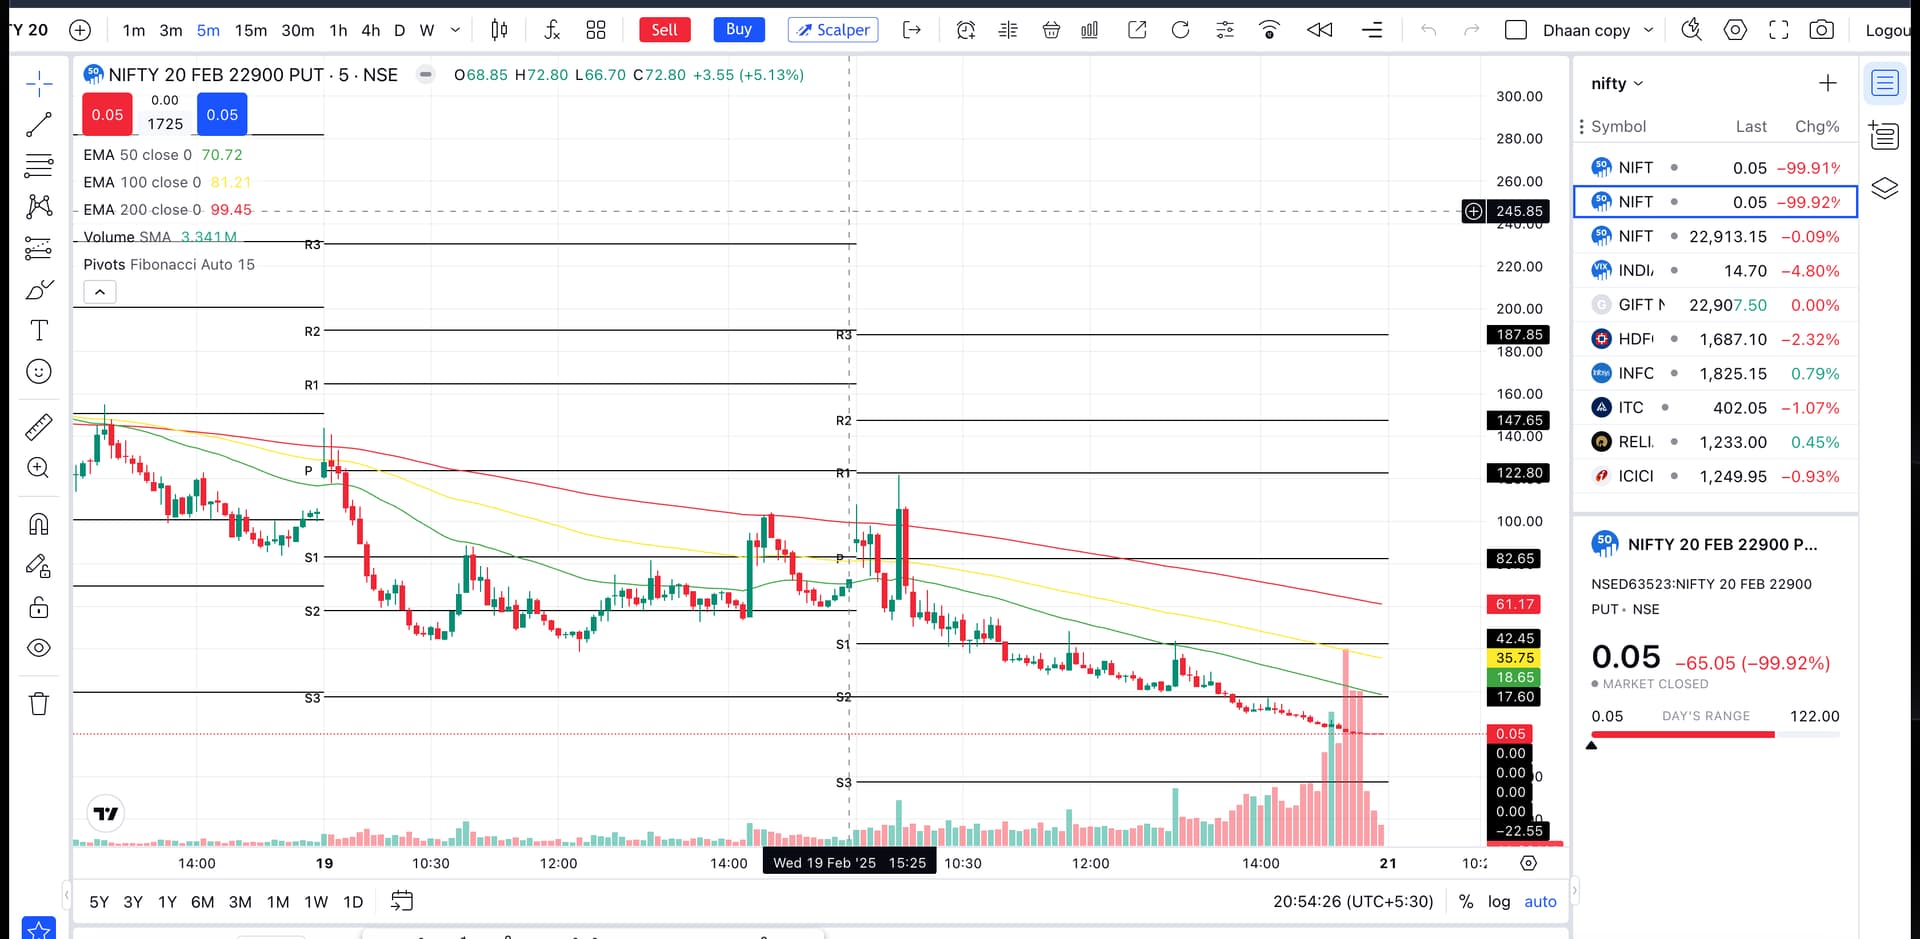The width and height of the screenshot is (1920, 939).
Task: Click the red Sell button
Action: (664, 30)
